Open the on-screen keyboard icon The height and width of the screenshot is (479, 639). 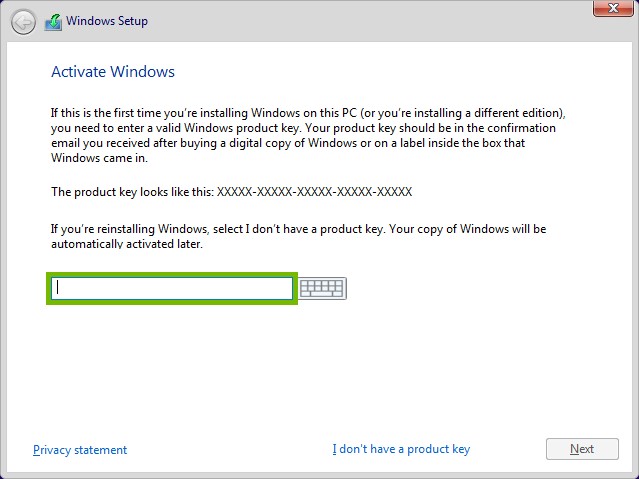[323, 288]
